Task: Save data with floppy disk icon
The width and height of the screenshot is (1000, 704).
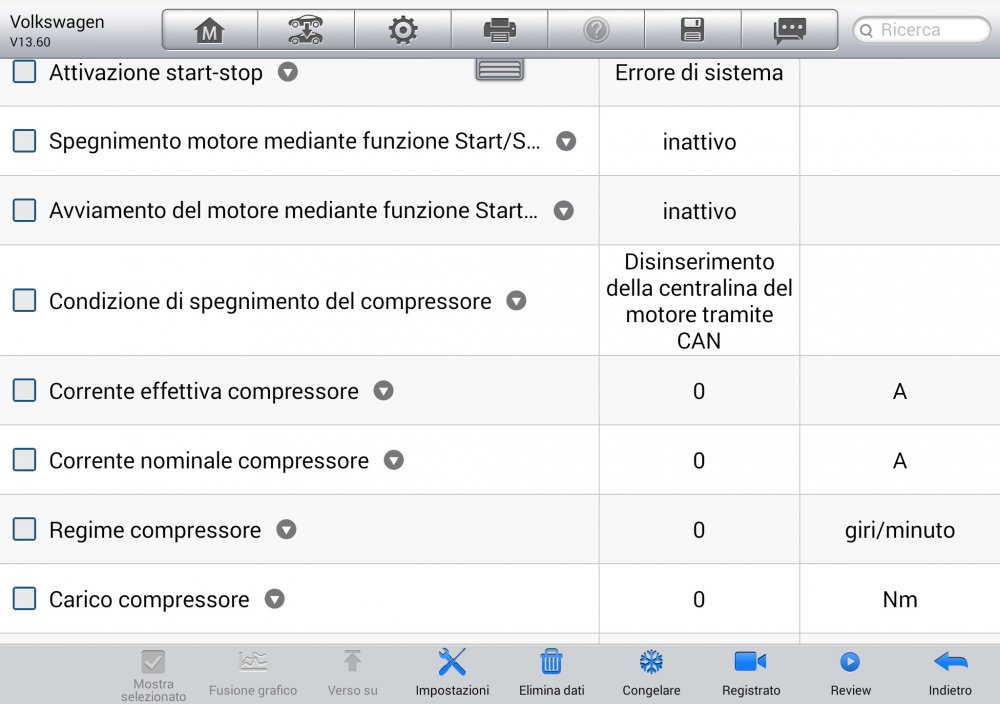Action: pos(692,30)
